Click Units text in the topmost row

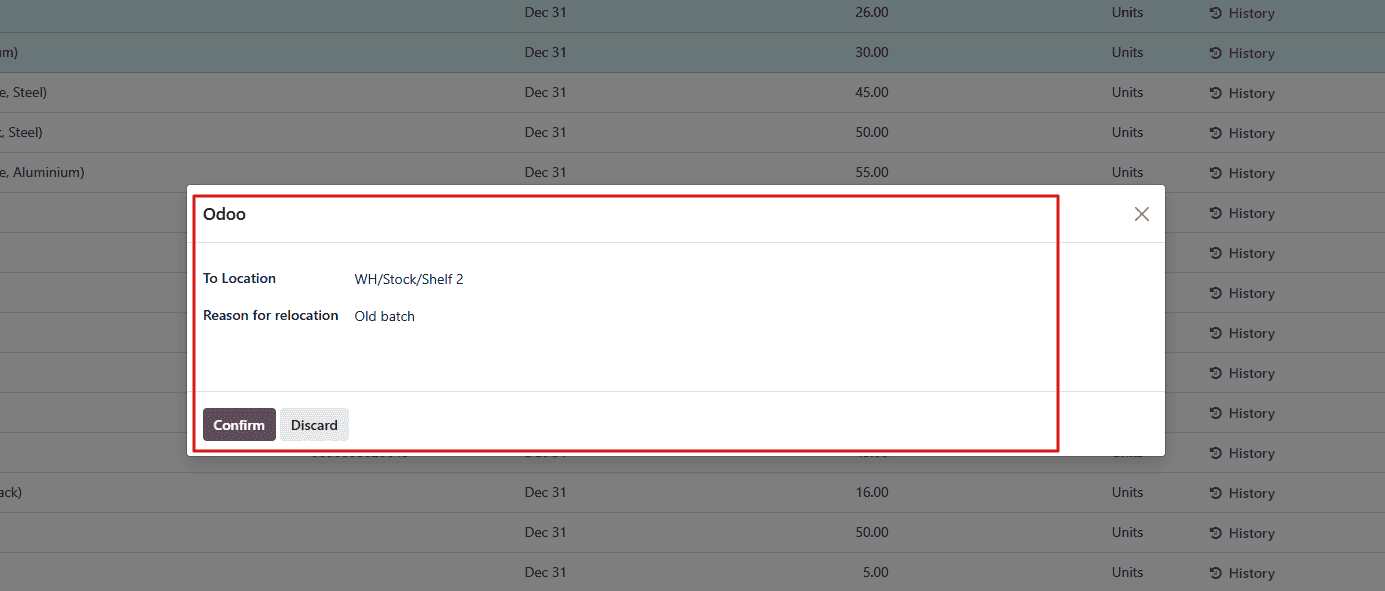point(1127,12)
